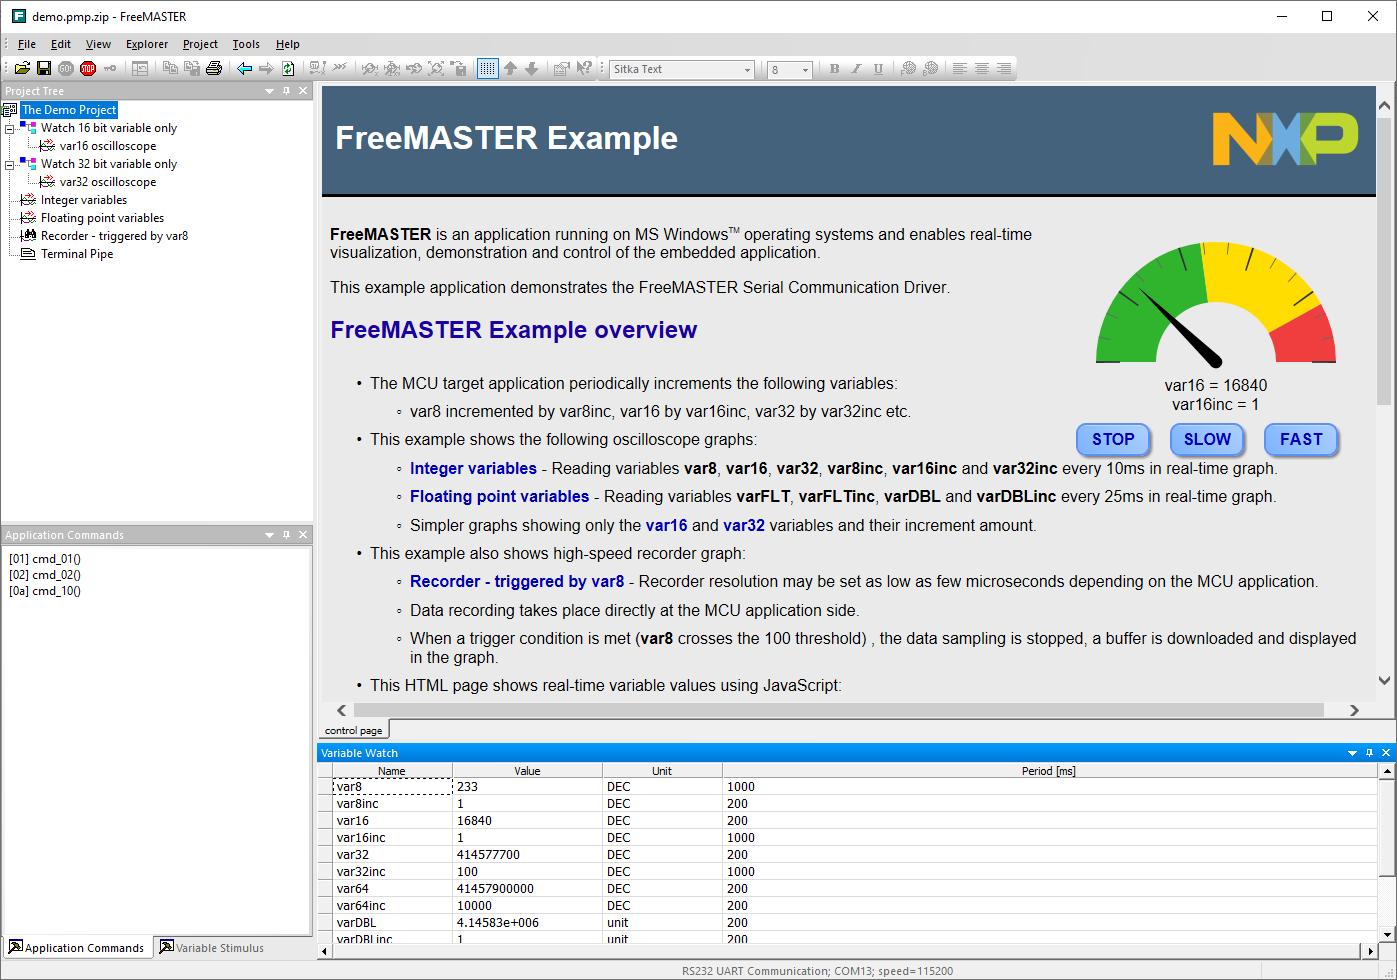The height and width of the screenshot is (980, 1397).
Task: Open the Recorder - triggered by var8 link
Action: tap(517, 581)
